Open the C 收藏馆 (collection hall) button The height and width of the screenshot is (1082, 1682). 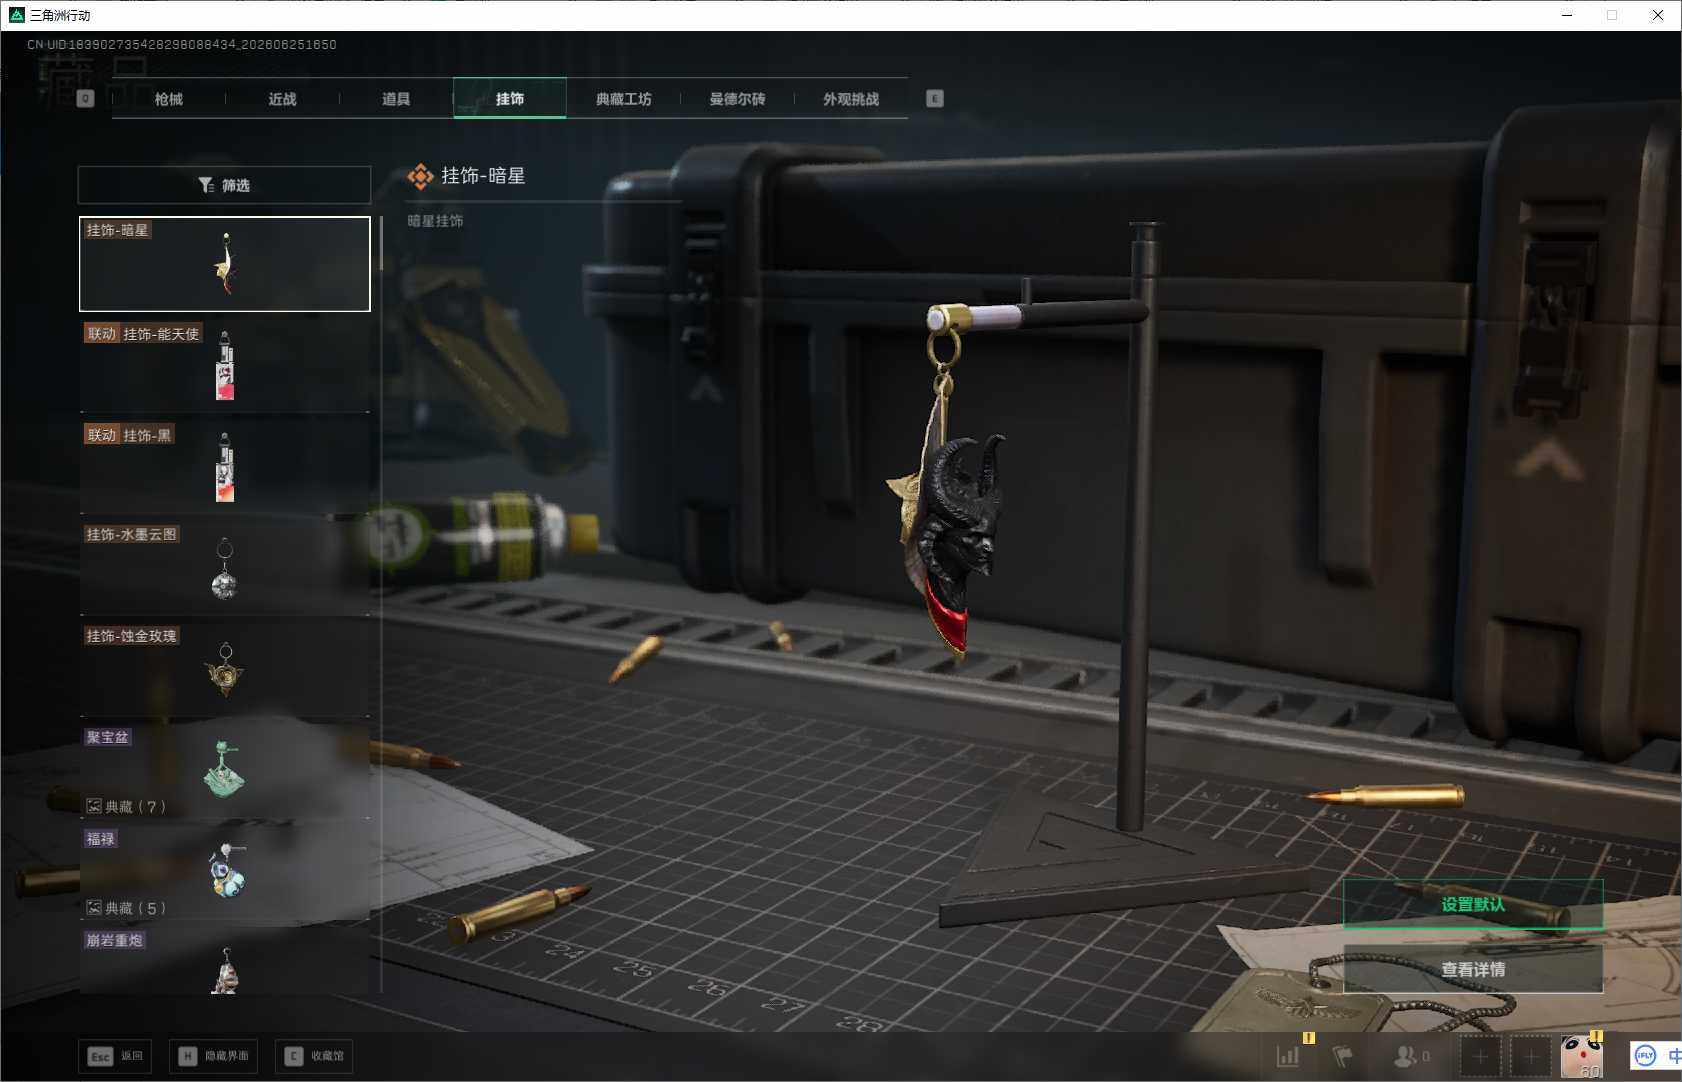coord(314,1056)
